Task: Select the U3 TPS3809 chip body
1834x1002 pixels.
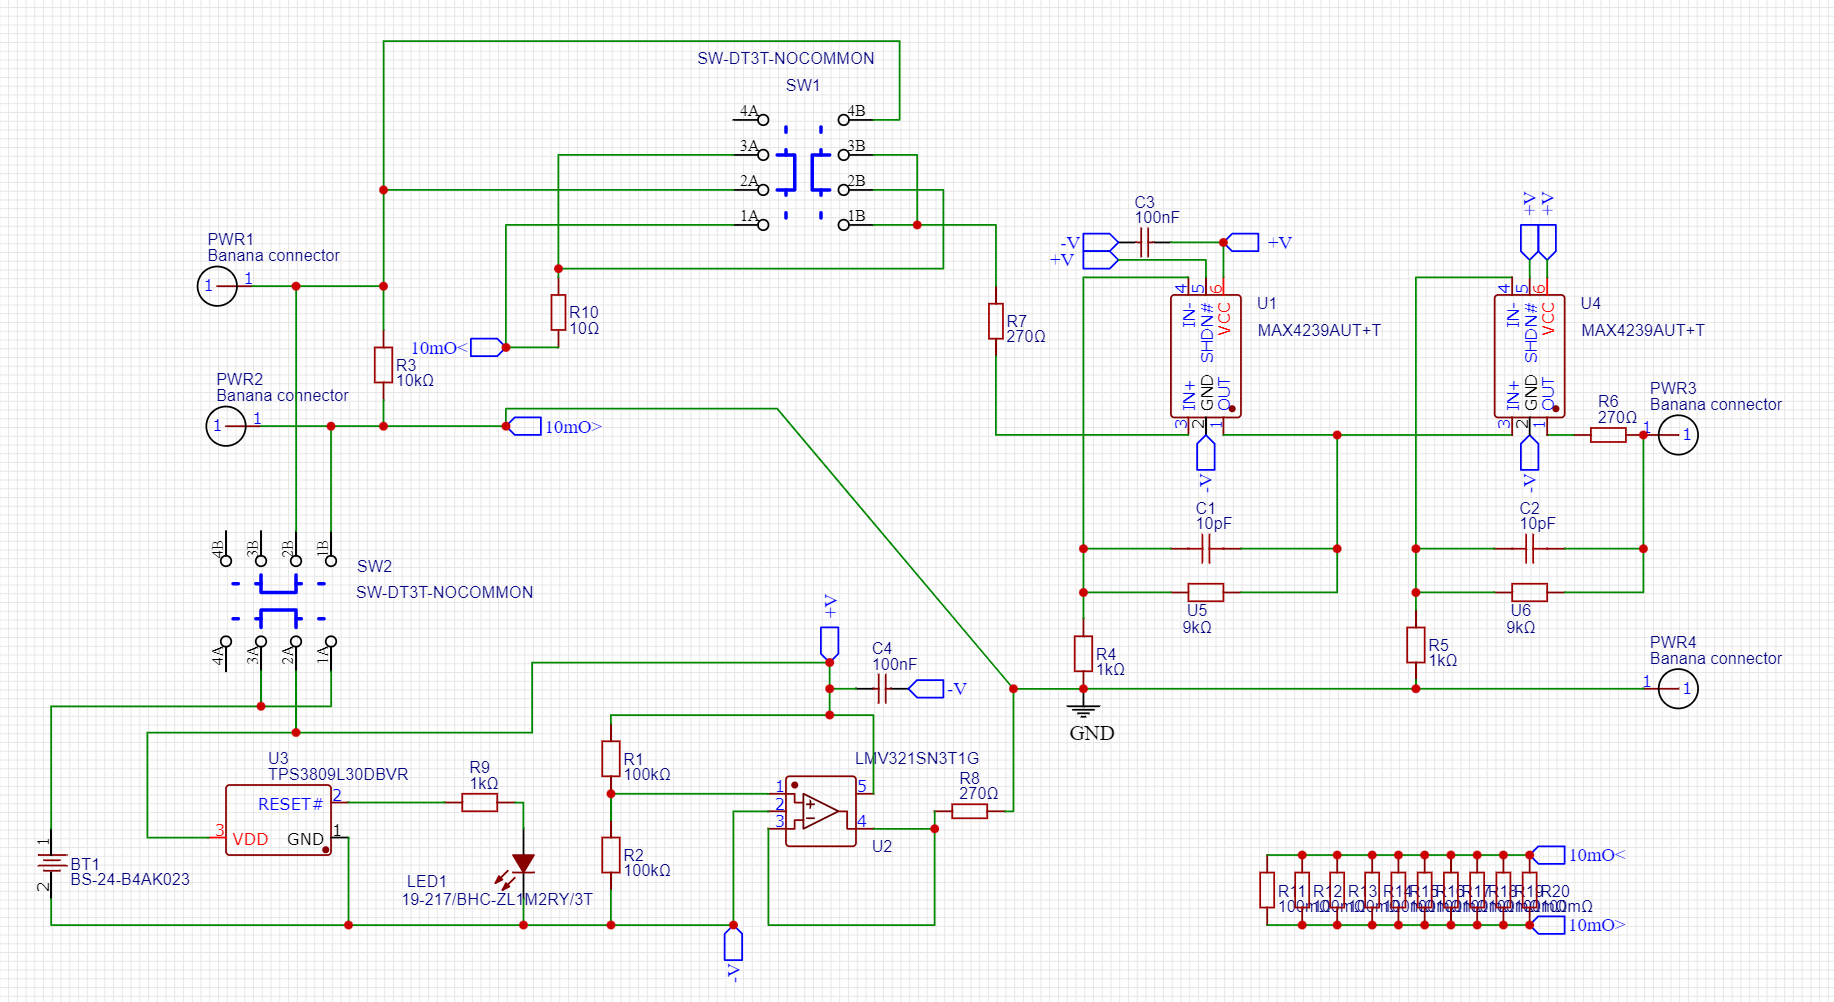Action: (x=279, y=820)
